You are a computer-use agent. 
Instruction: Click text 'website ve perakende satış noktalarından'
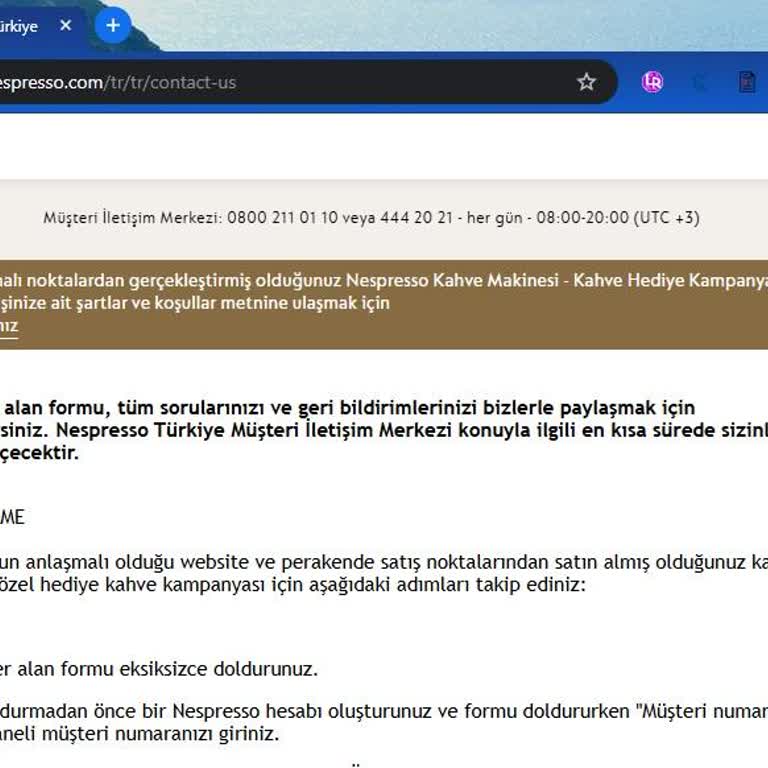coord(364,562)
